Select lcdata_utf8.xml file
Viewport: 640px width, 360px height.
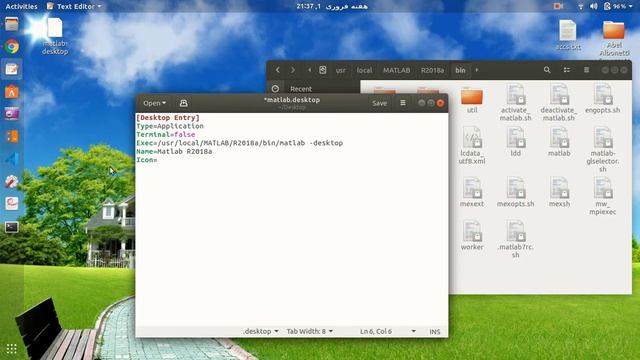click(472, 145)
